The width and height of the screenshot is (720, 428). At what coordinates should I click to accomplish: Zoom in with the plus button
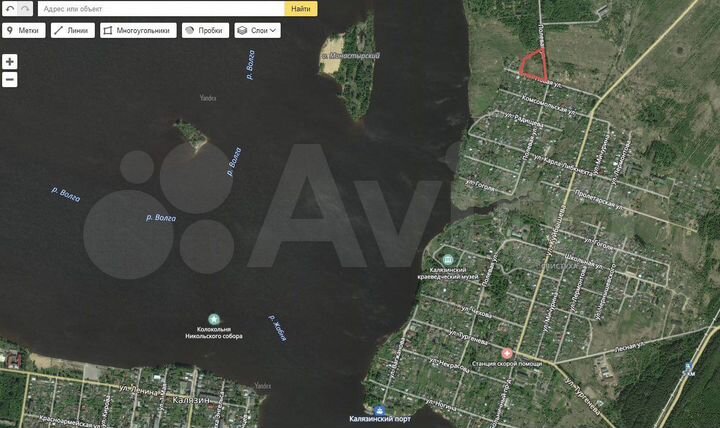click(10, 62)
